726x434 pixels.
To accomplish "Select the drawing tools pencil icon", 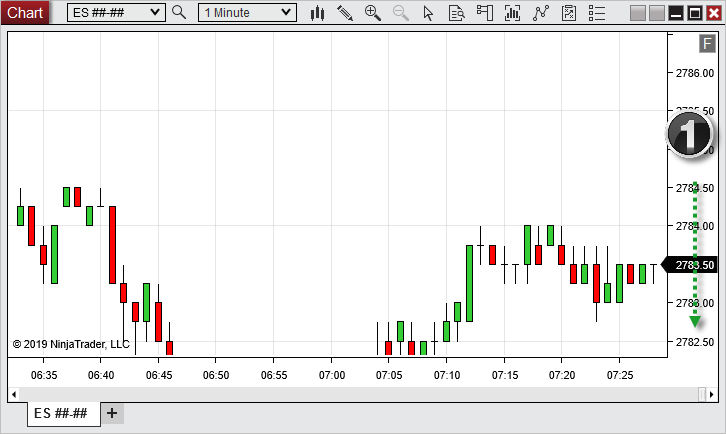I will pyautogui.click(x=345, y=13).
